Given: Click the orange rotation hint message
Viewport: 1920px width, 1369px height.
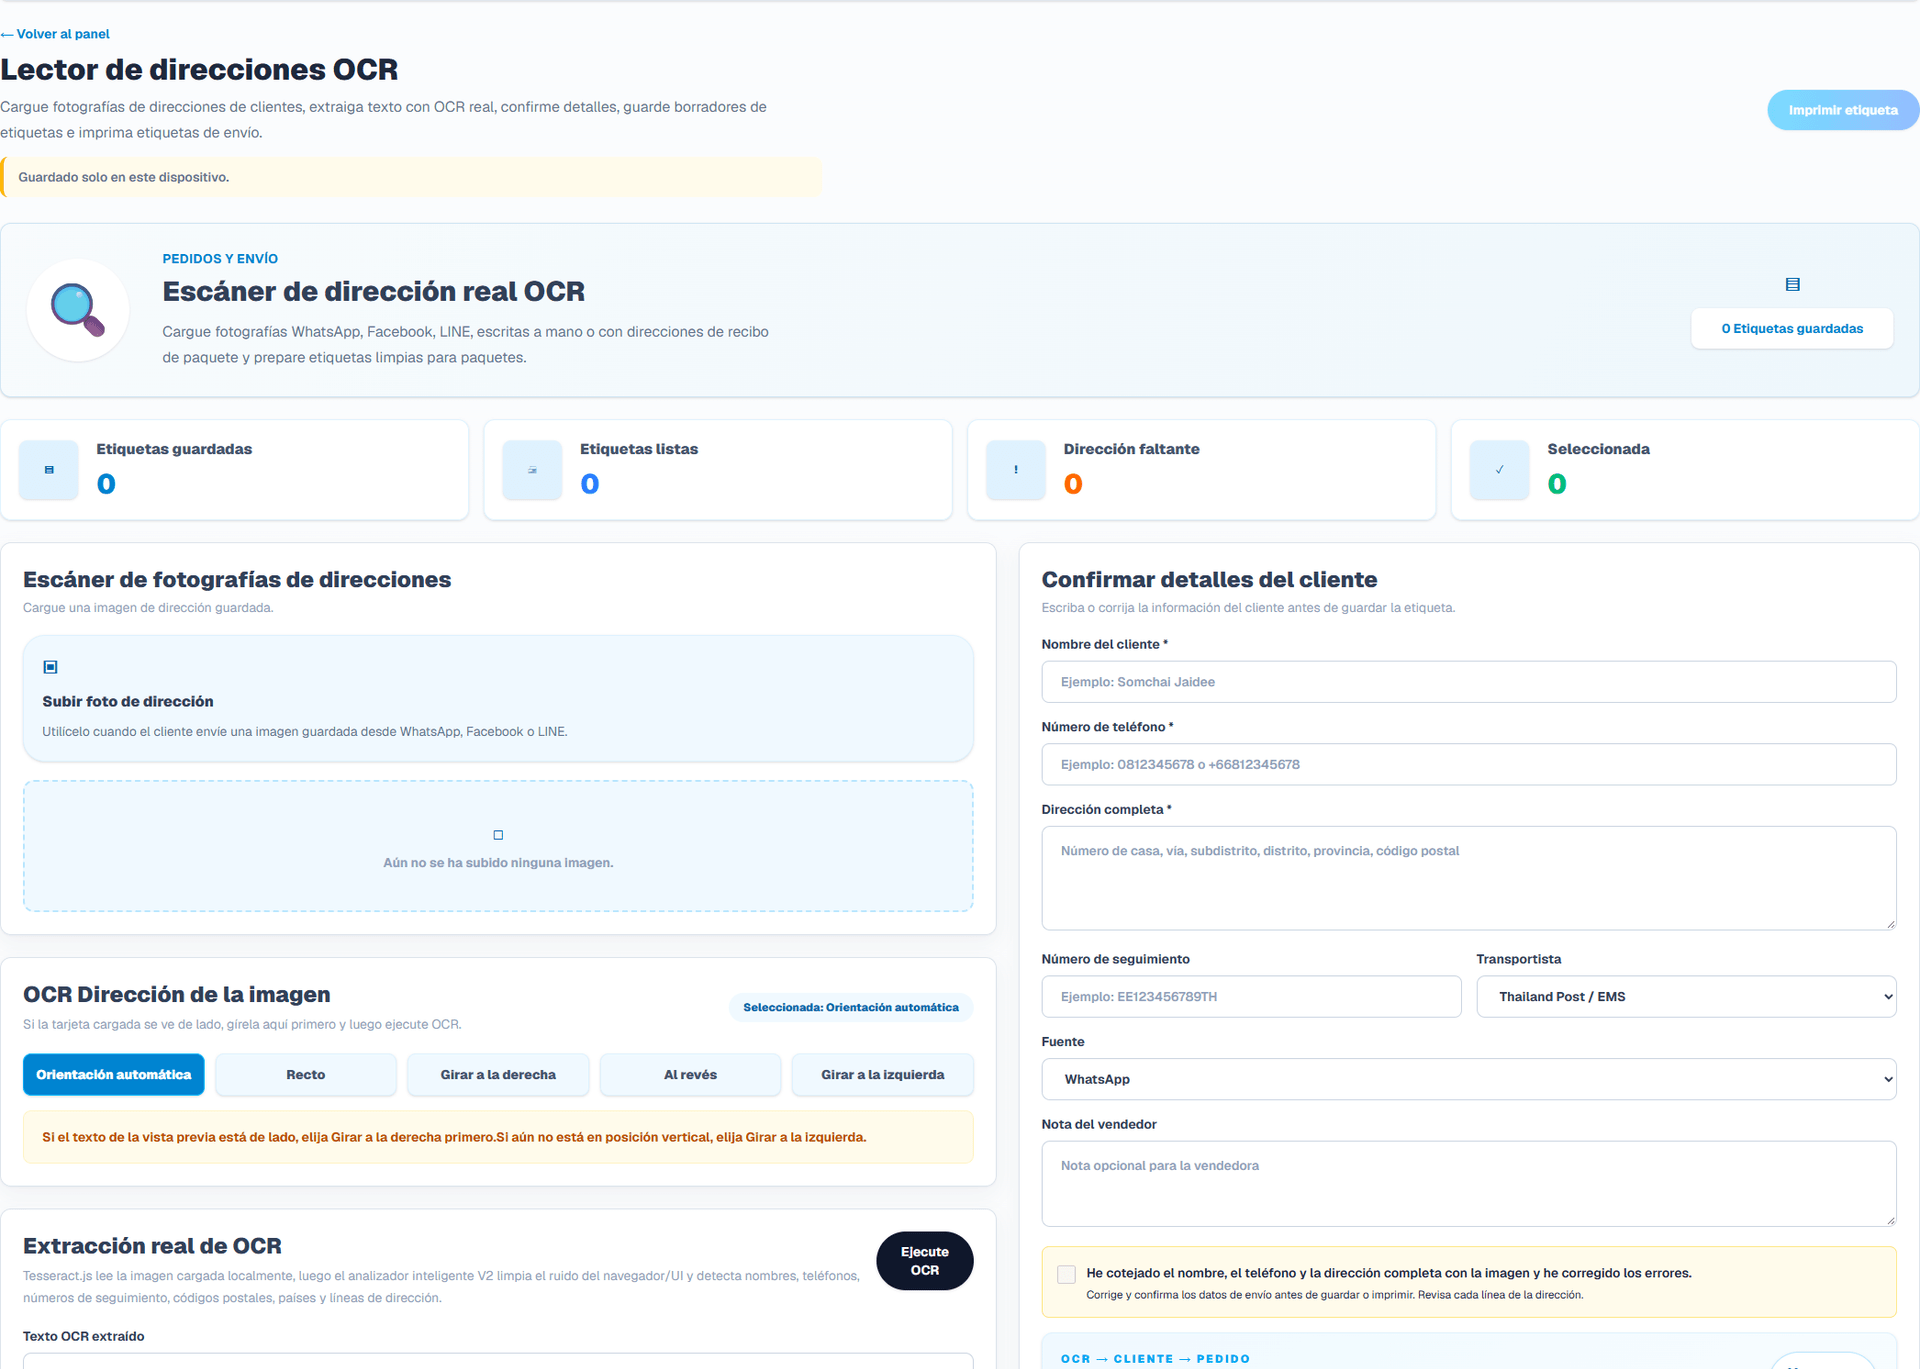Looking at the screenshot, I should coord(498,1137).
